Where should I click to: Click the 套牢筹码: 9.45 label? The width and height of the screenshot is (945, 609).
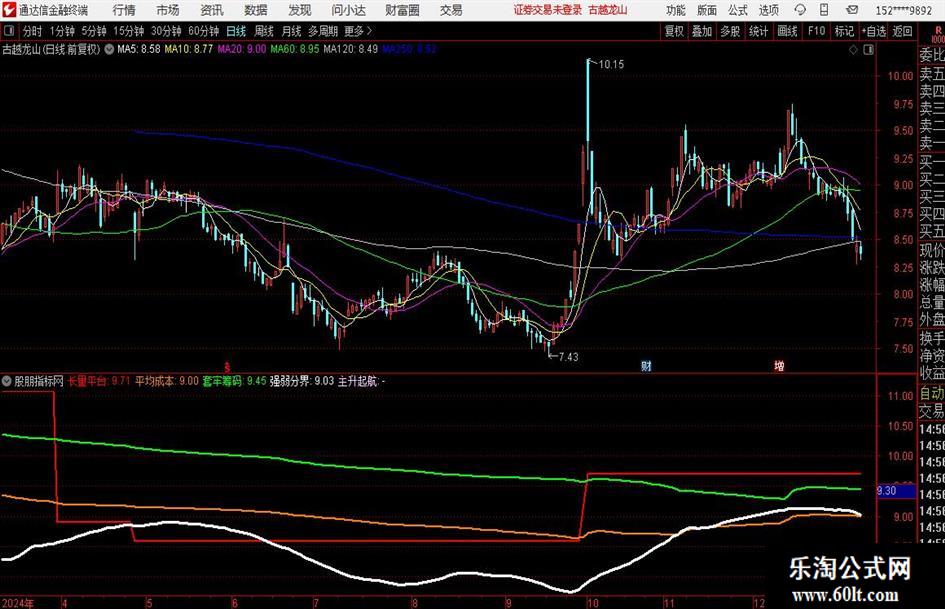click(x=234, y=381)
